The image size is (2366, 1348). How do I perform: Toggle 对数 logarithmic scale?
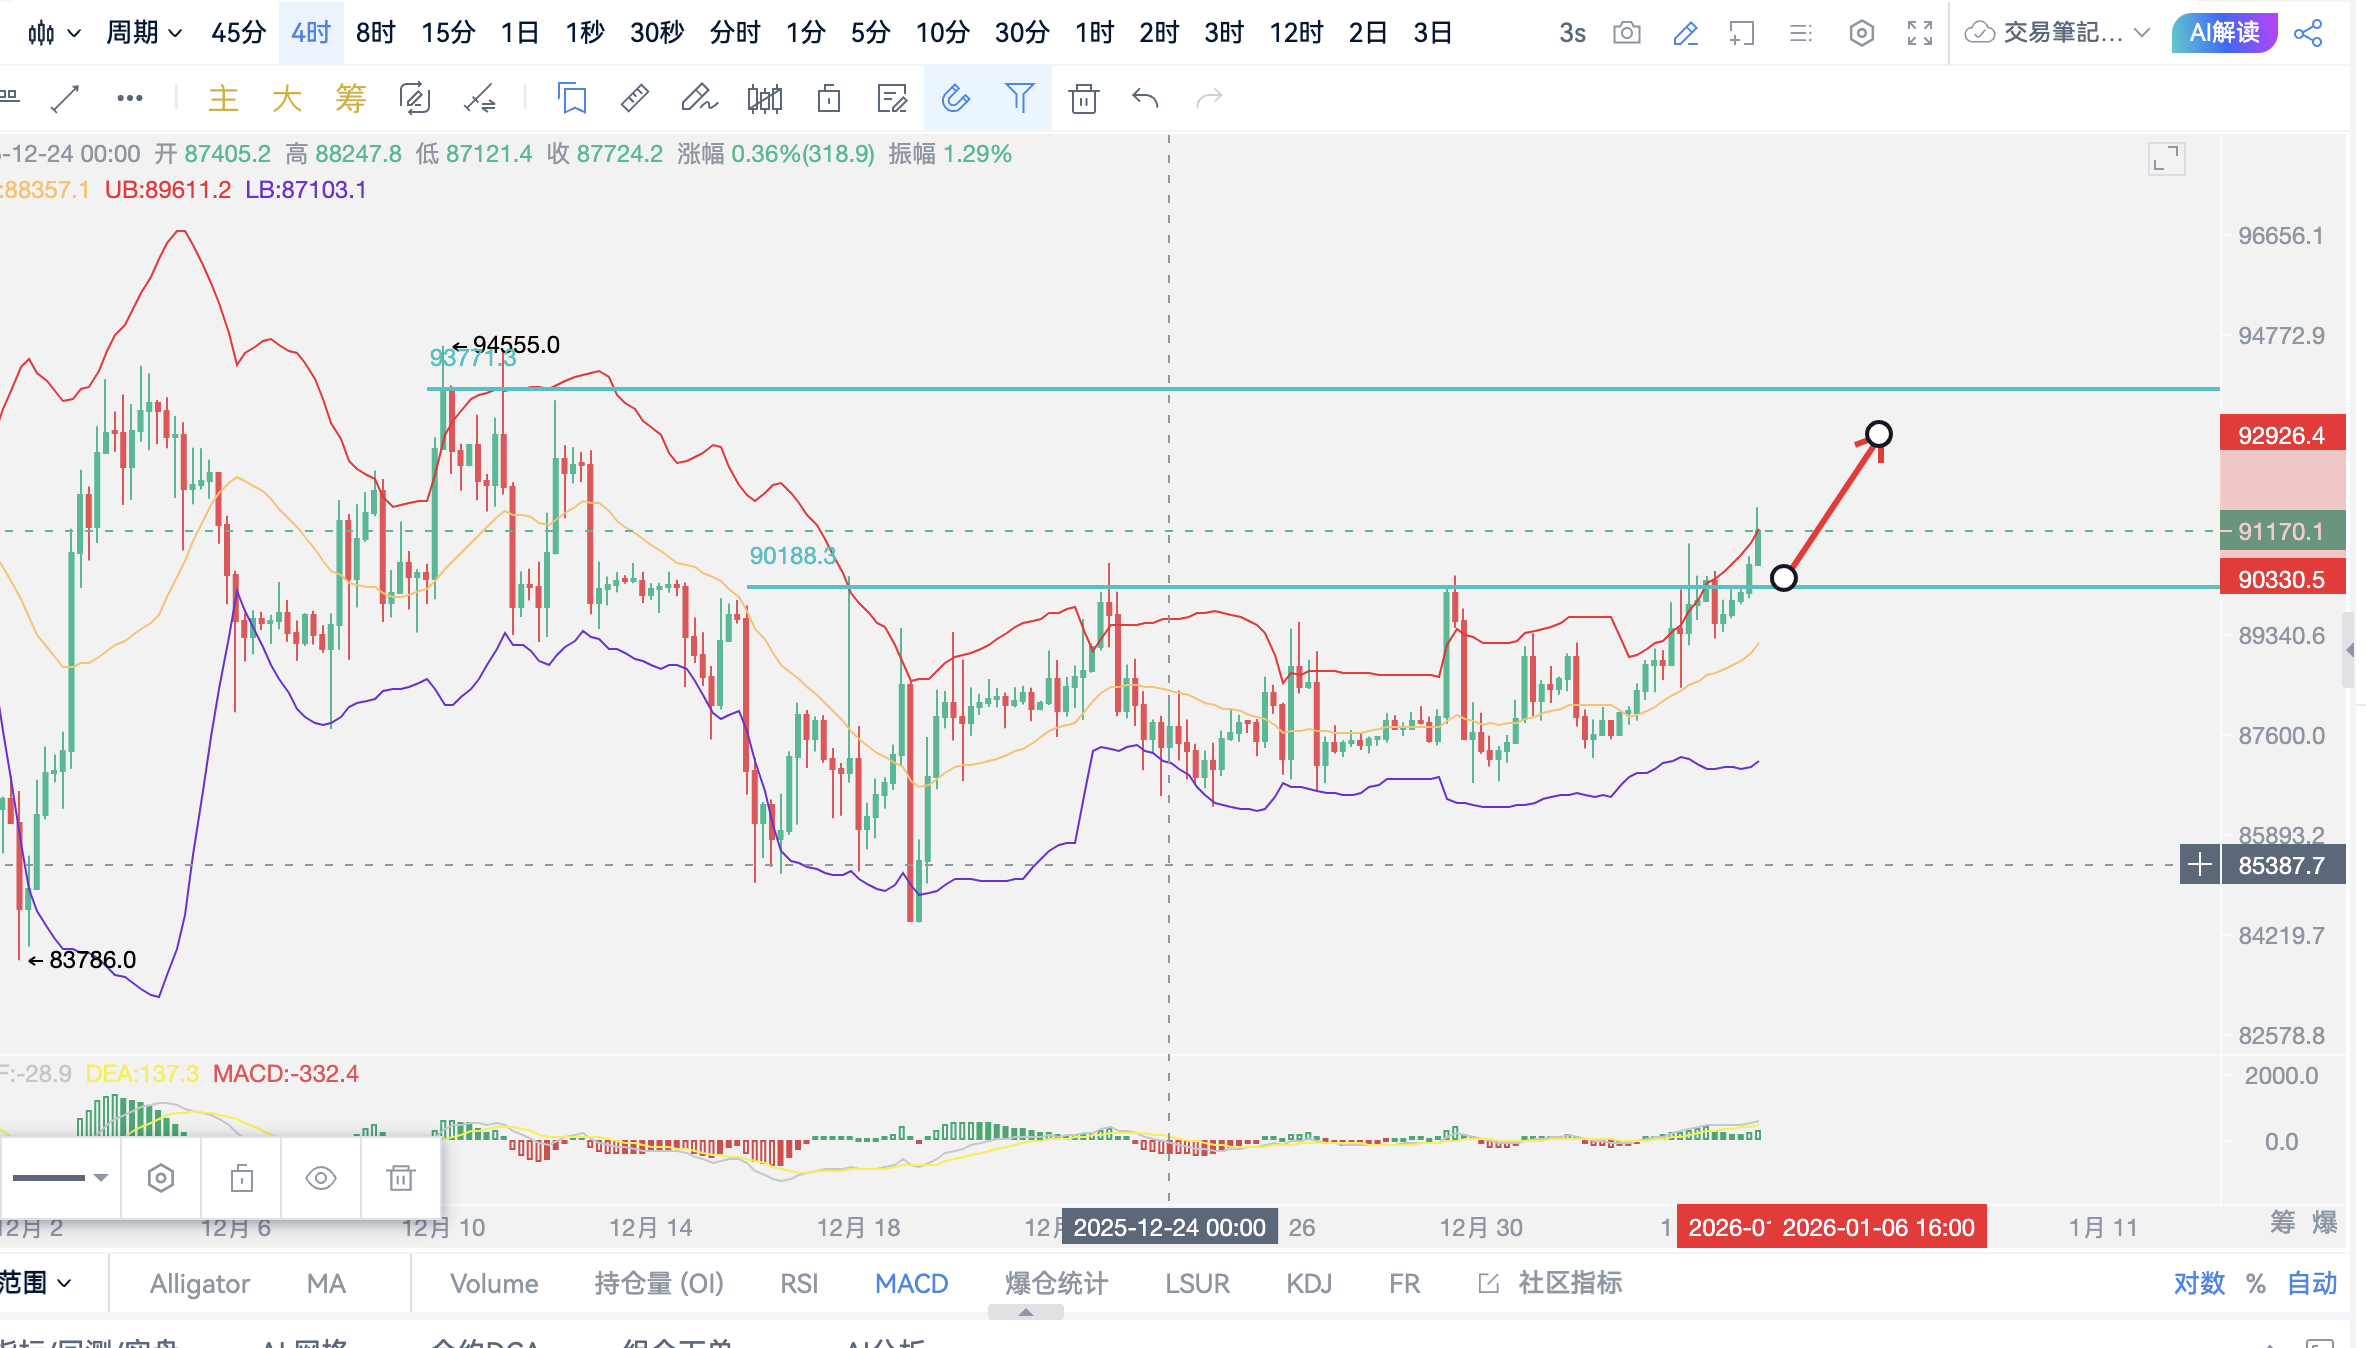[x=2198, y=1283]
